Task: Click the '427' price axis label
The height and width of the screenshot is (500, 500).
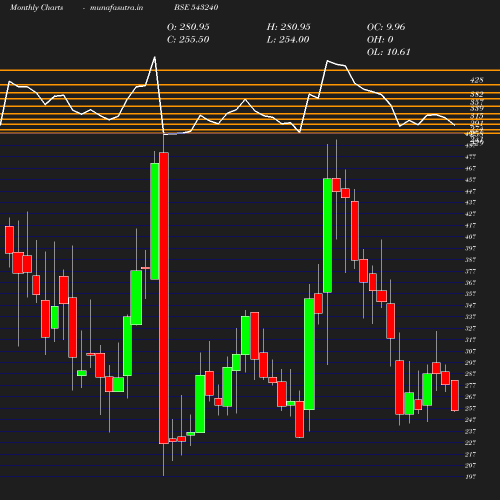Action: point(470,214)
